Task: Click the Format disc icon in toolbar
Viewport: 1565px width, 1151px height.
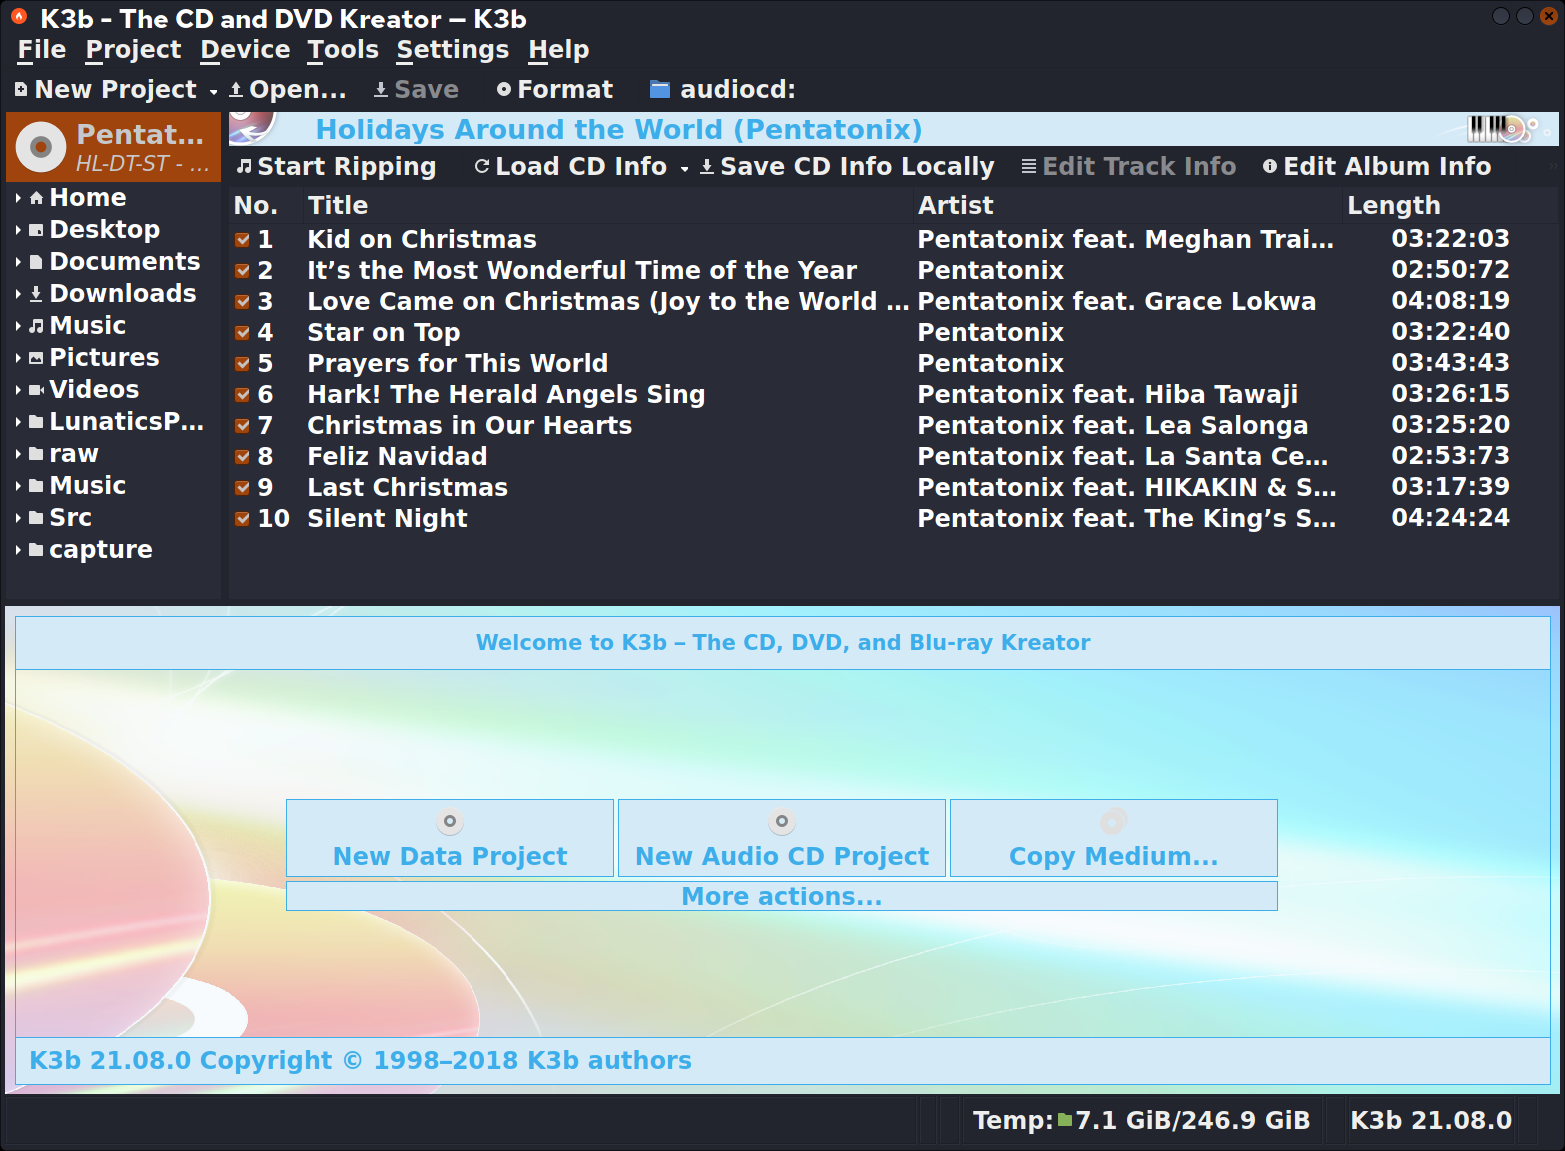Action: click(x=504, y=90)
